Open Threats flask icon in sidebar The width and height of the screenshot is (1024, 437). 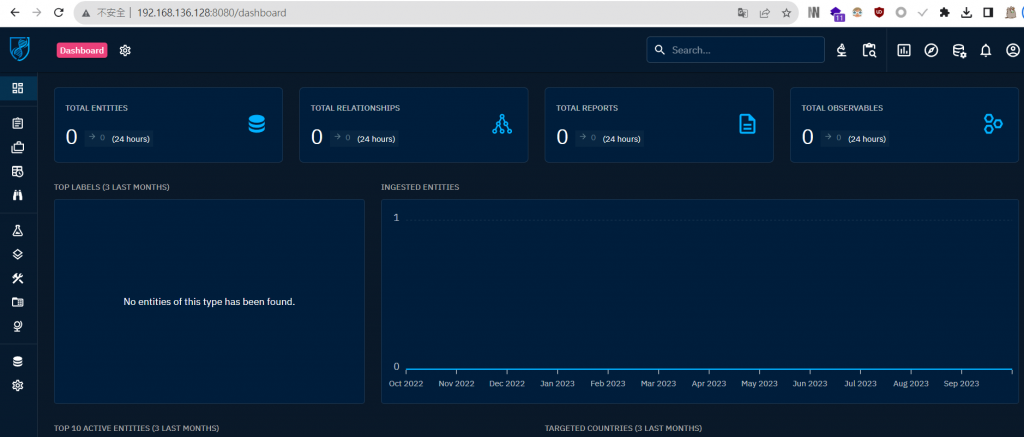click(18, 231)
